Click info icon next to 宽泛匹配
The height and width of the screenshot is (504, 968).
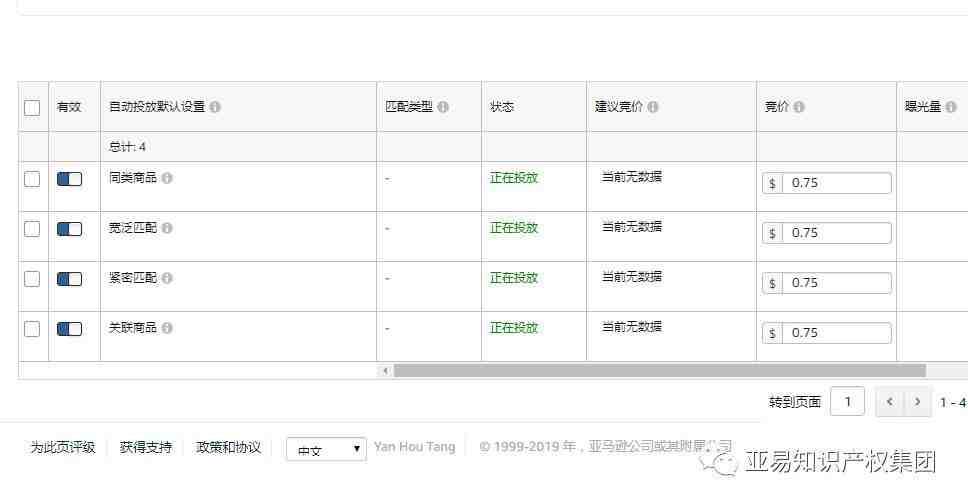point(167,228)
